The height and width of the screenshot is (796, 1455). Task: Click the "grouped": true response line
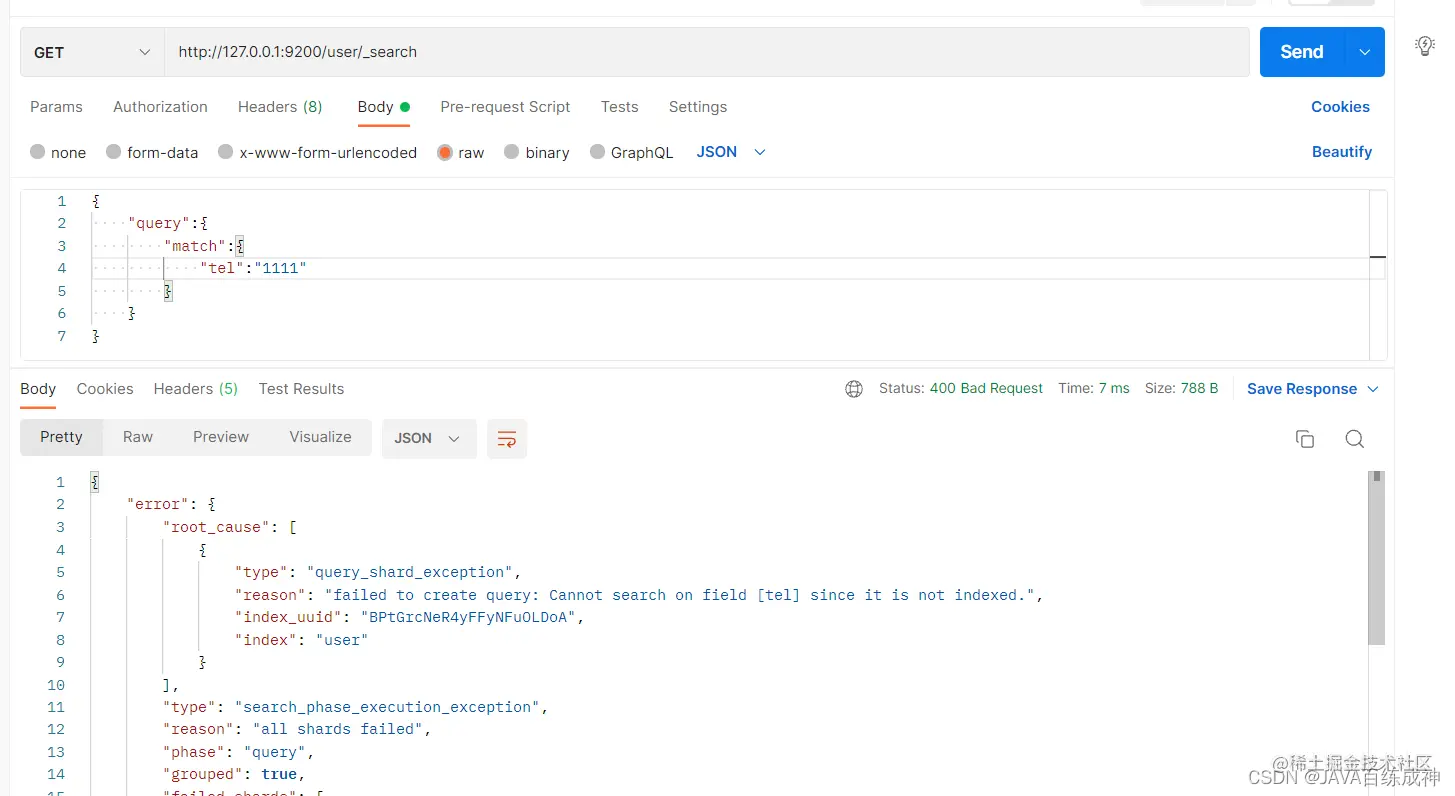point(234,775)
